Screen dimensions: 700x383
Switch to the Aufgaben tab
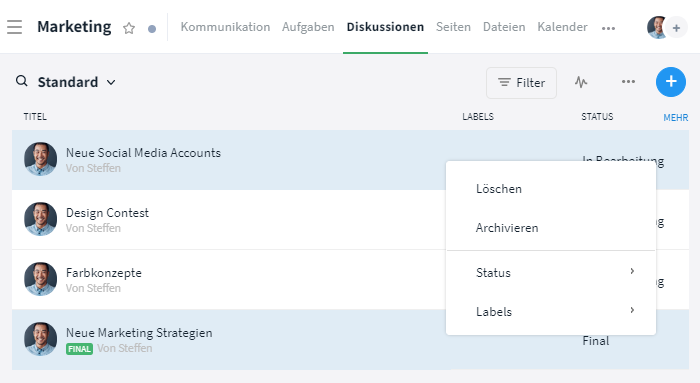coord(308,27)
